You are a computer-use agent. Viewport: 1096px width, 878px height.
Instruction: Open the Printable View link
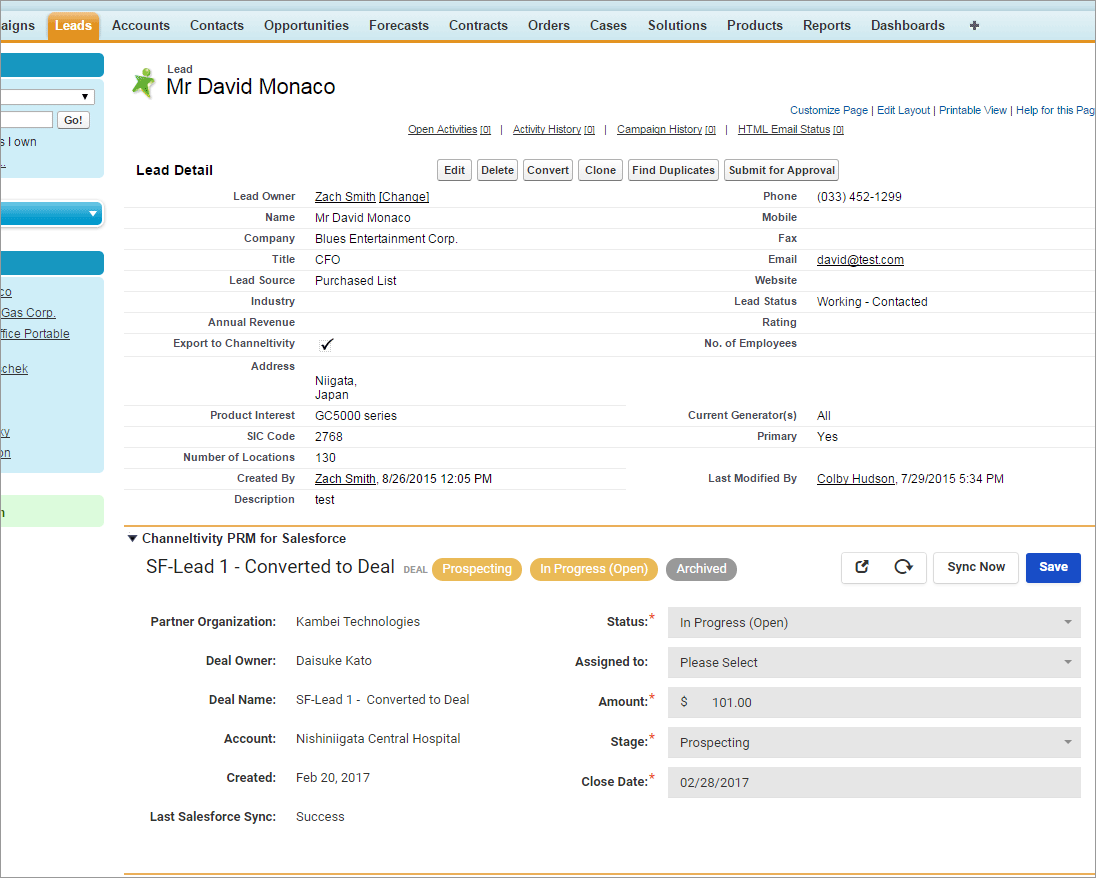tap(972, 110)
